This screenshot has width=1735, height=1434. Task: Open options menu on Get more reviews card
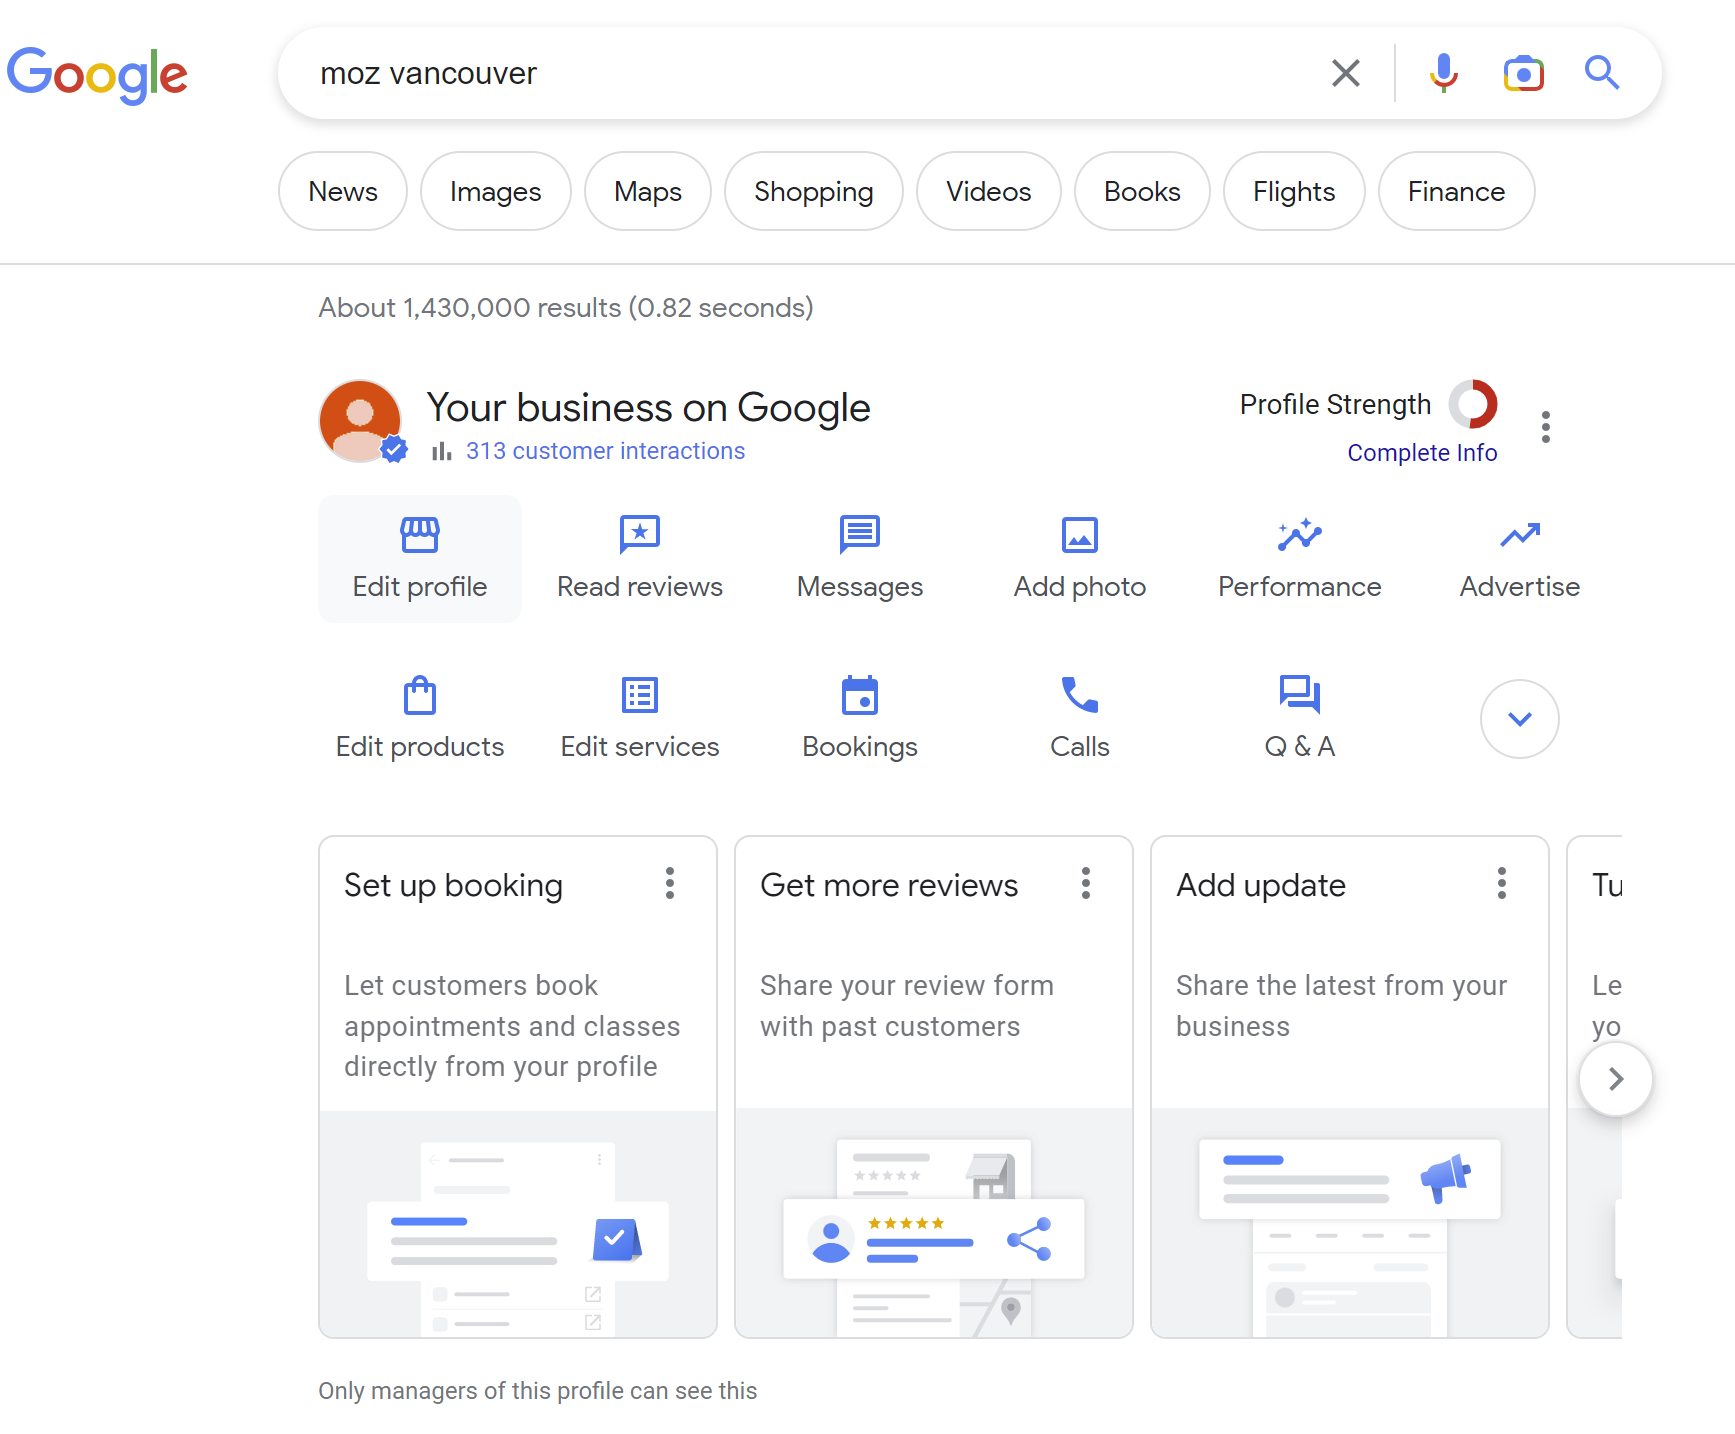(x=1086, y=883)
